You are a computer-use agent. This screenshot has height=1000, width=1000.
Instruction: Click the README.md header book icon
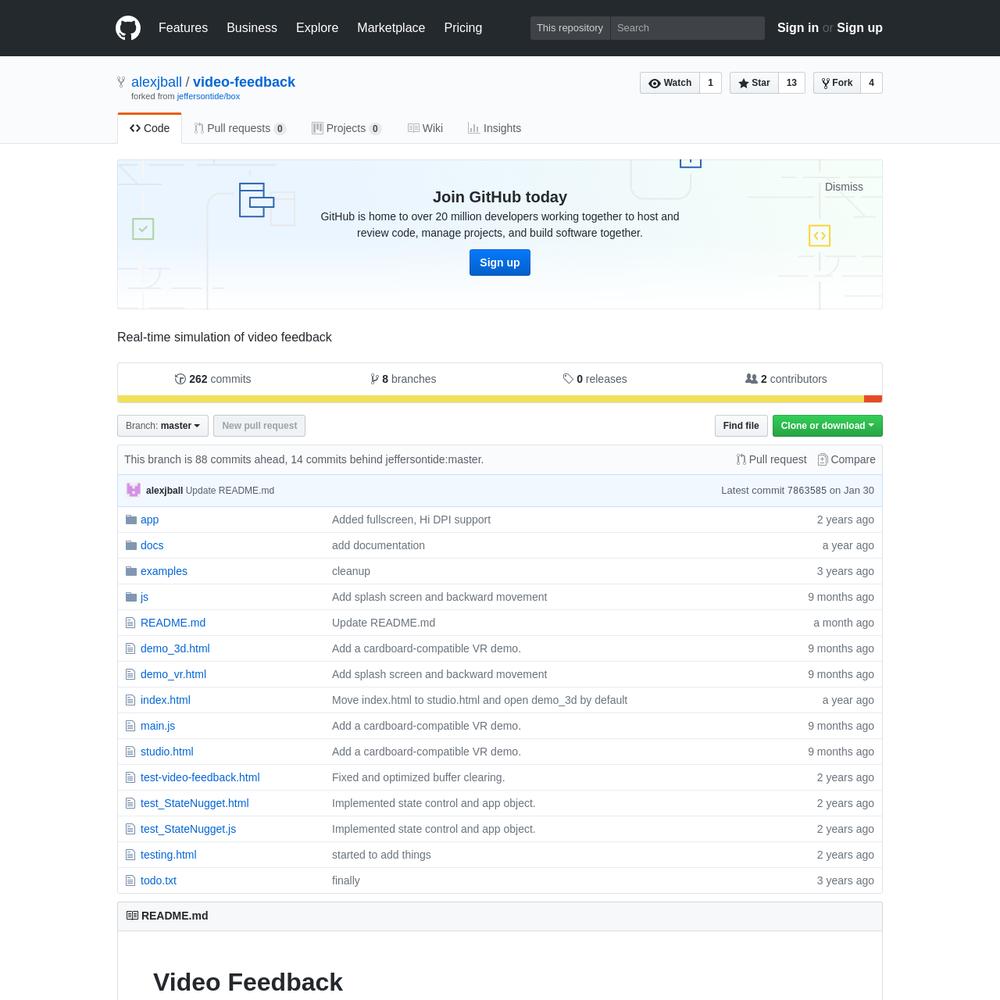[132, 916]
